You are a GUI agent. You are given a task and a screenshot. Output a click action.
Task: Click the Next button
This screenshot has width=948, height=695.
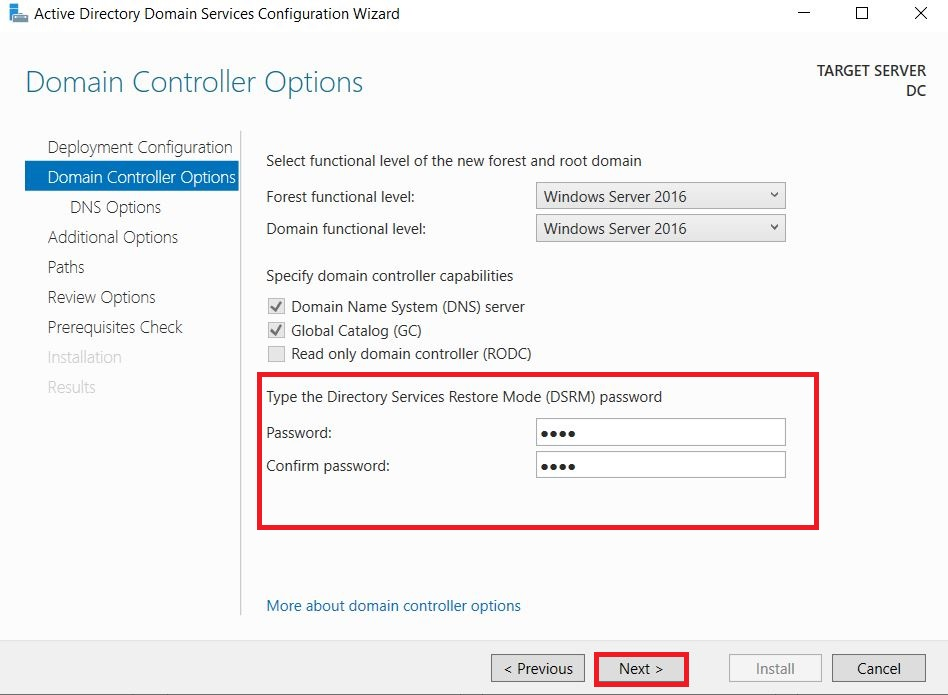pyautogui.click(x=641, y=668)
